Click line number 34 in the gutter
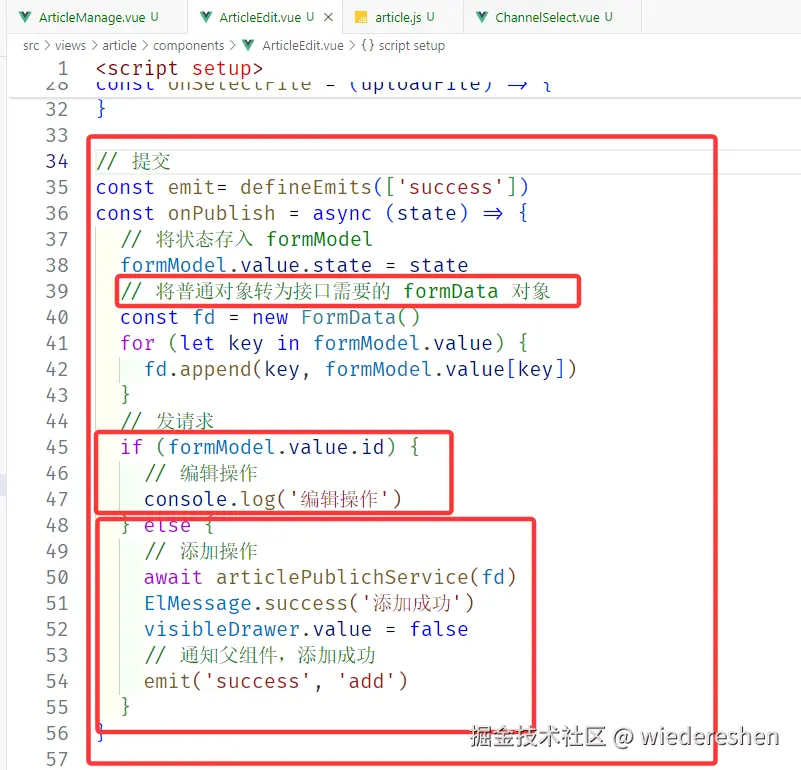This screenshot has width=801, height=770. tap(57, 161)
